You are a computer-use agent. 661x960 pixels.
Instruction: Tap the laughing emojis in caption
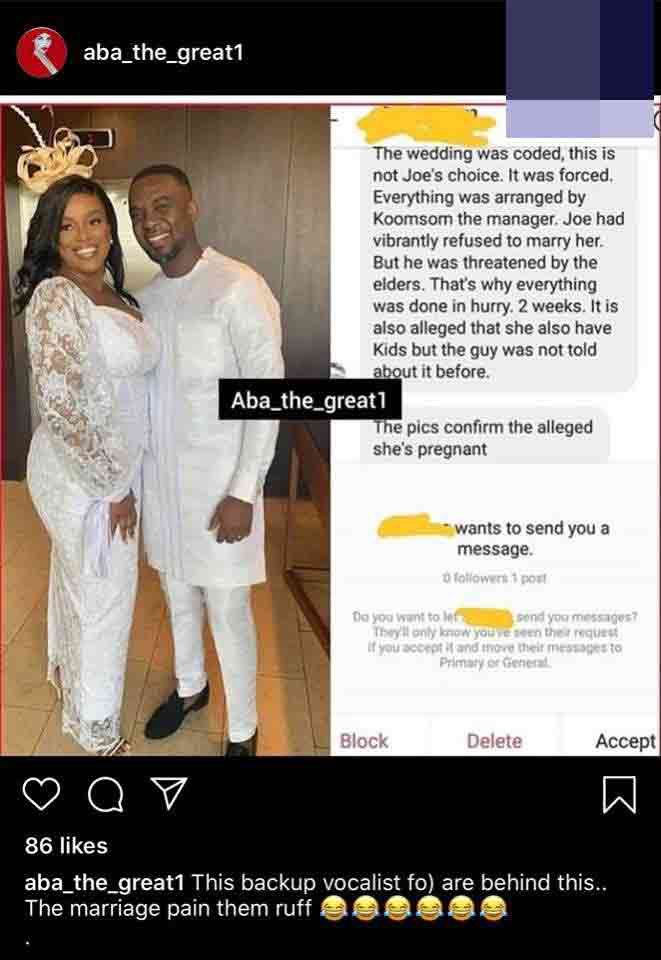click(414, 908)
